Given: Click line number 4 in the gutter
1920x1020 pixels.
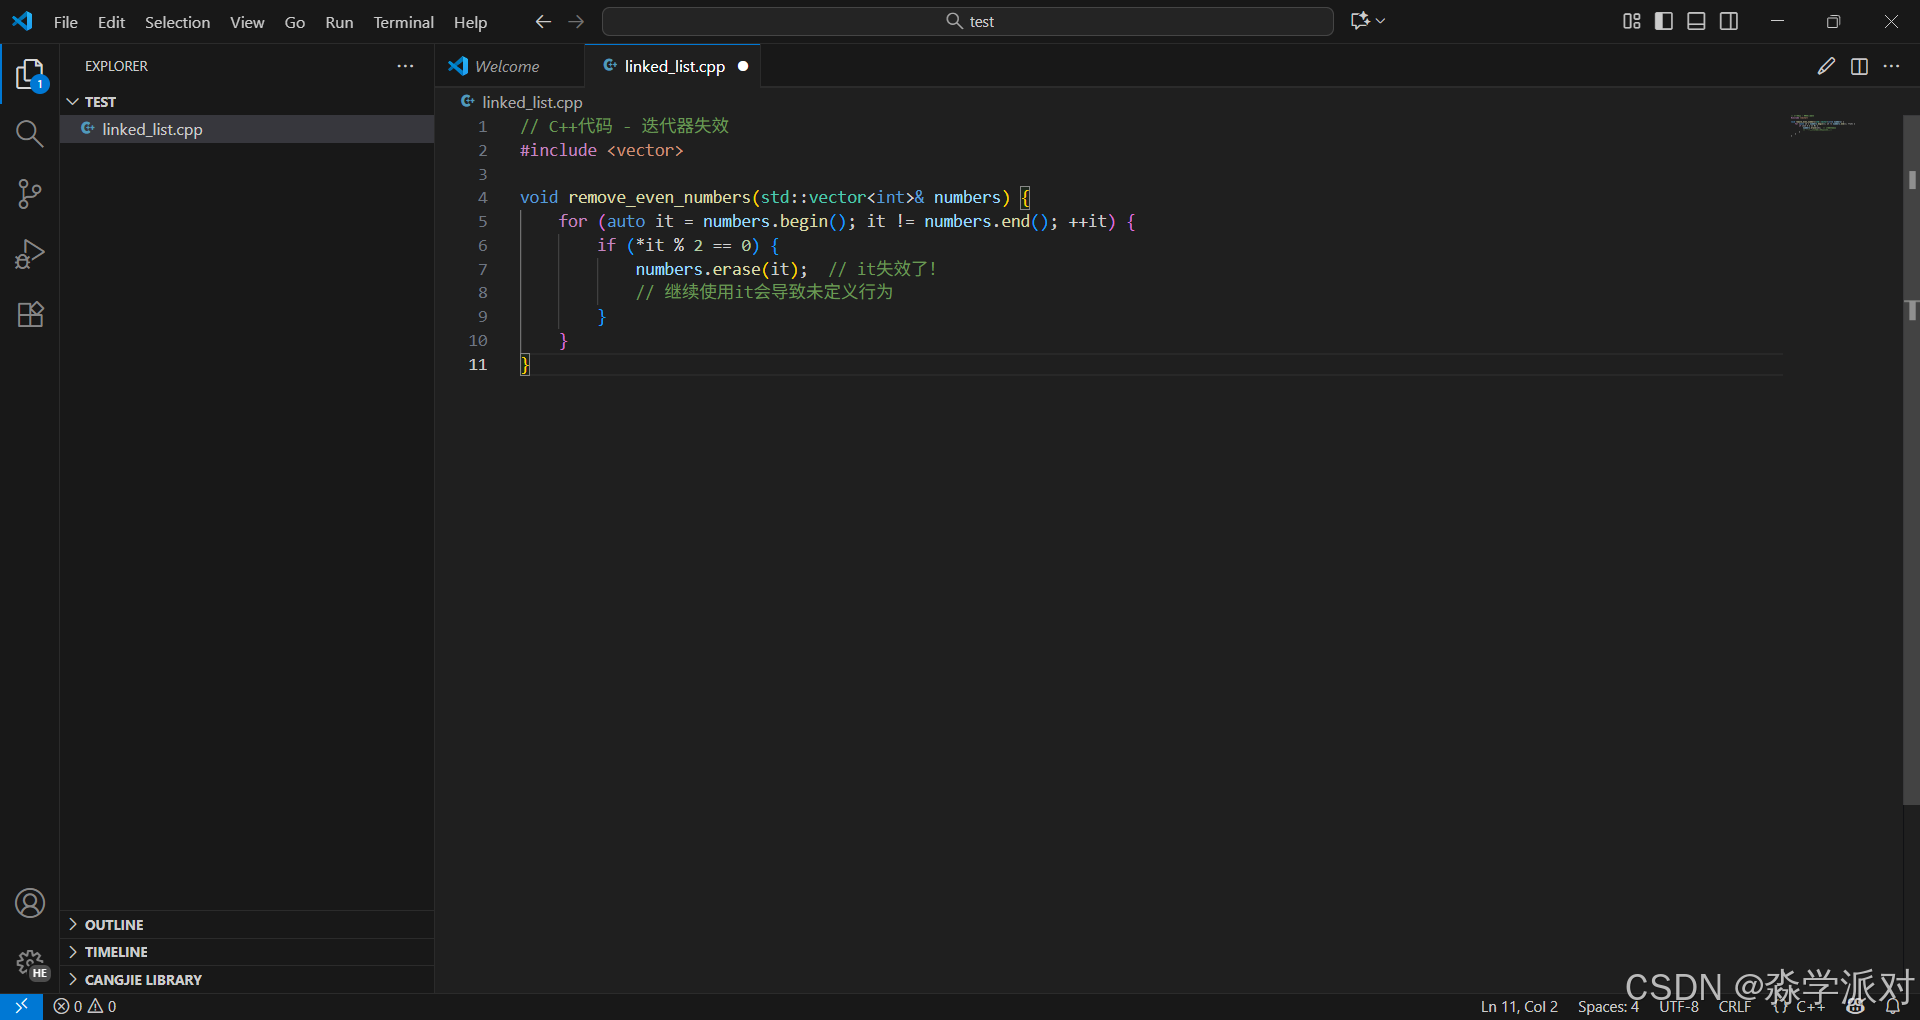Looking at the screenshot, I should [x=482, y=197].
